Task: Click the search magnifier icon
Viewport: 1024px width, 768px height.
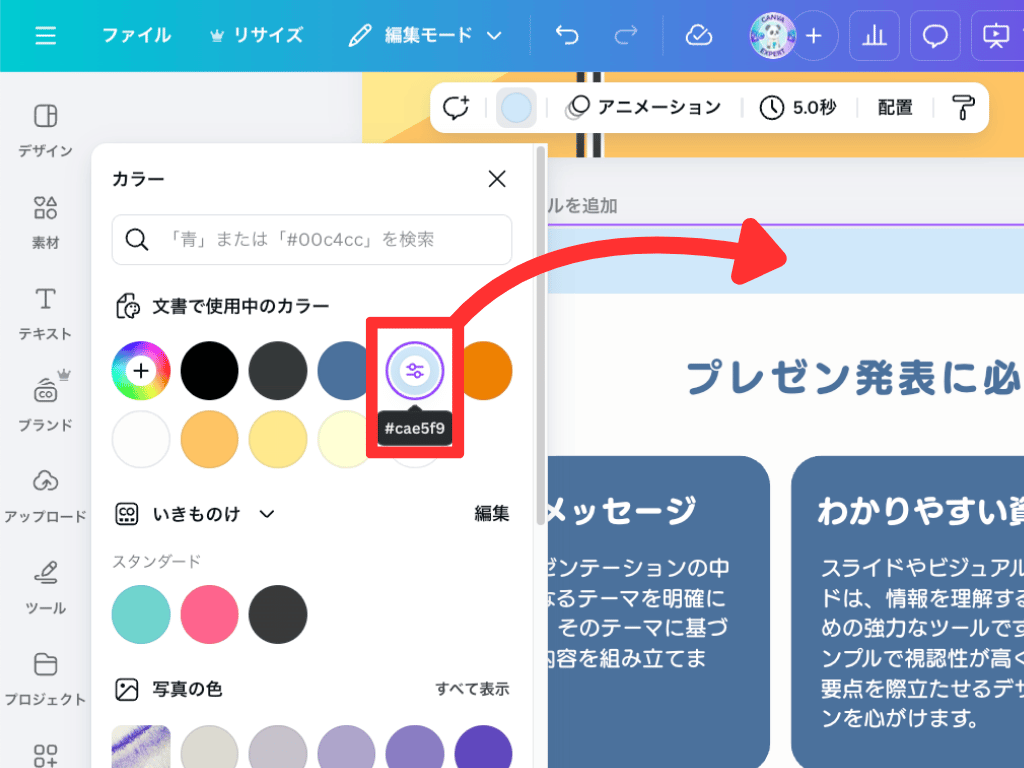Action: coord(136,240)
